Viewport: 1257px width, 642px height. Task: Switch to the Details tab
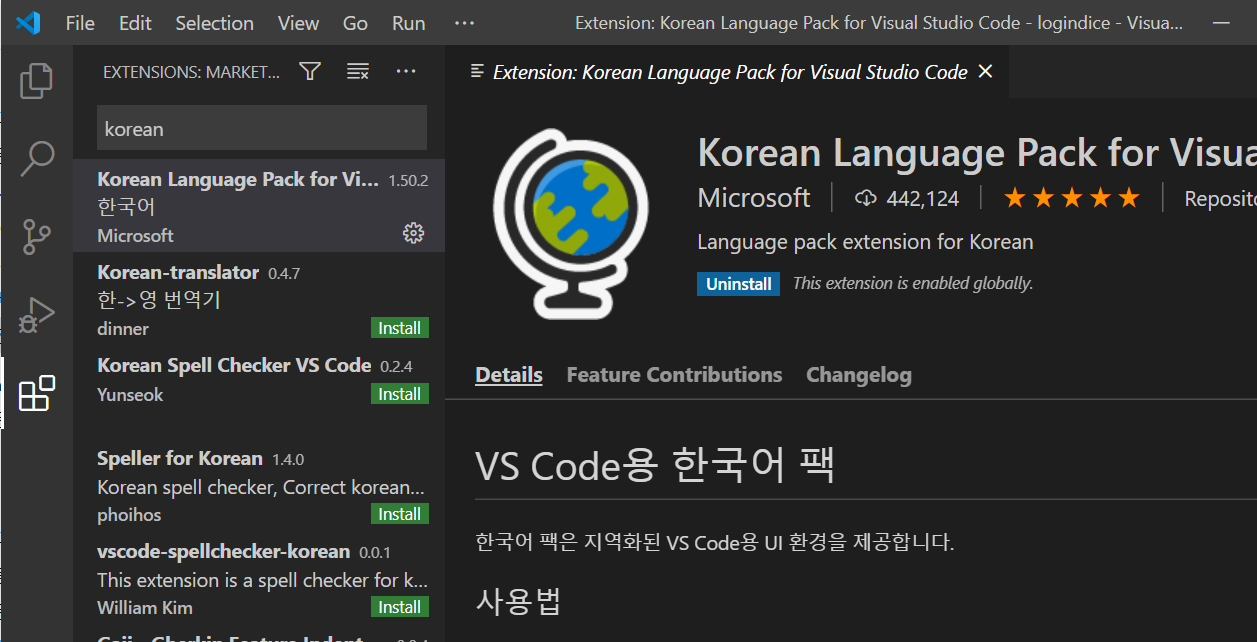coord(509,375)
